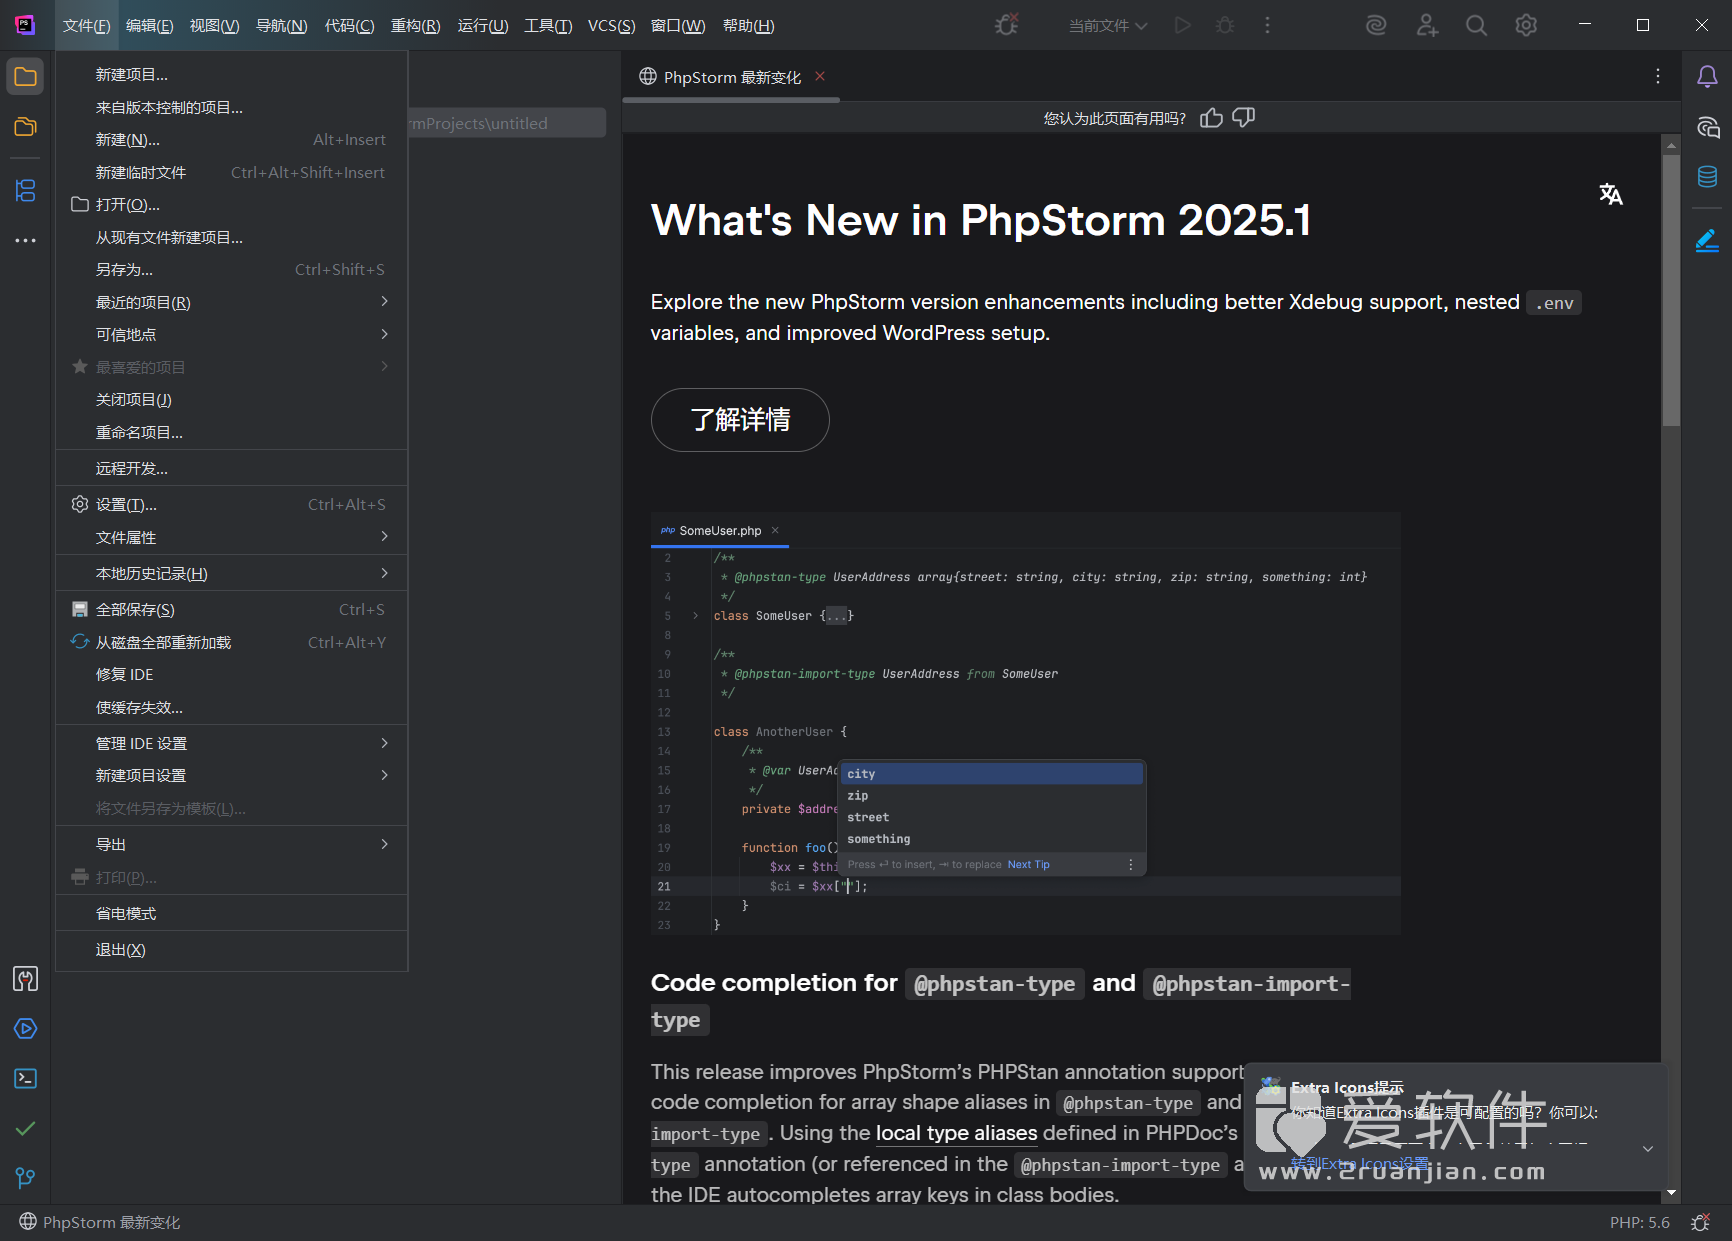Toggle Power Save mode (省电模式)
The height and width of the screenshot is (1241, 1732).
(x=231, y=913)
